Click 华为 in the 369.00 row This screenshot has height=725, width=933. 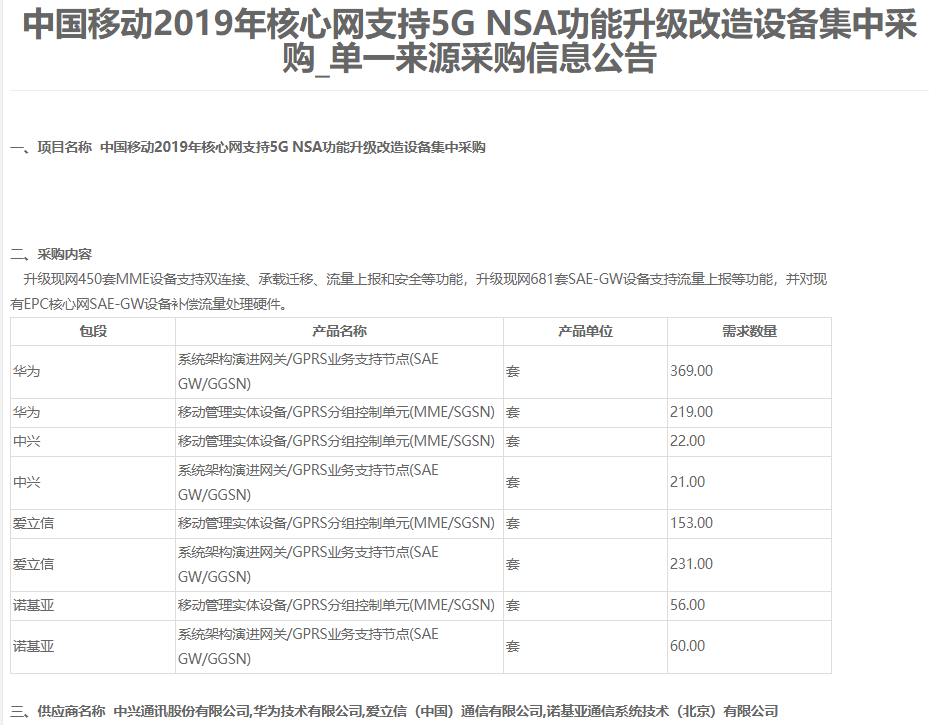tap(27, 371)
